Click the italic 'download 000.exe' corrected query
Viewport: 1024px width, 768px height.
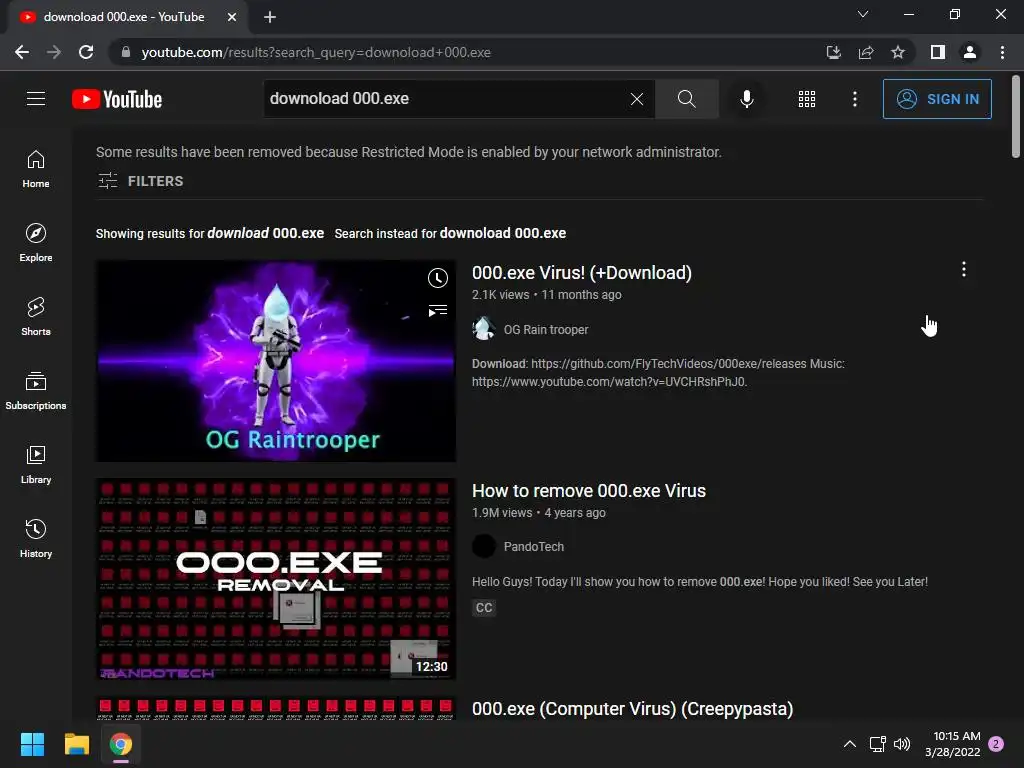coord(266,233)
